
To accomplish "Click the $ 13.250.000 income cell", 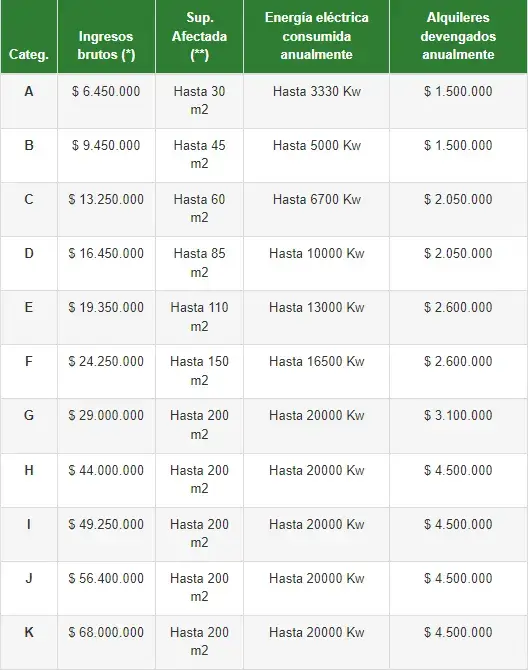I will coord(106,200).
